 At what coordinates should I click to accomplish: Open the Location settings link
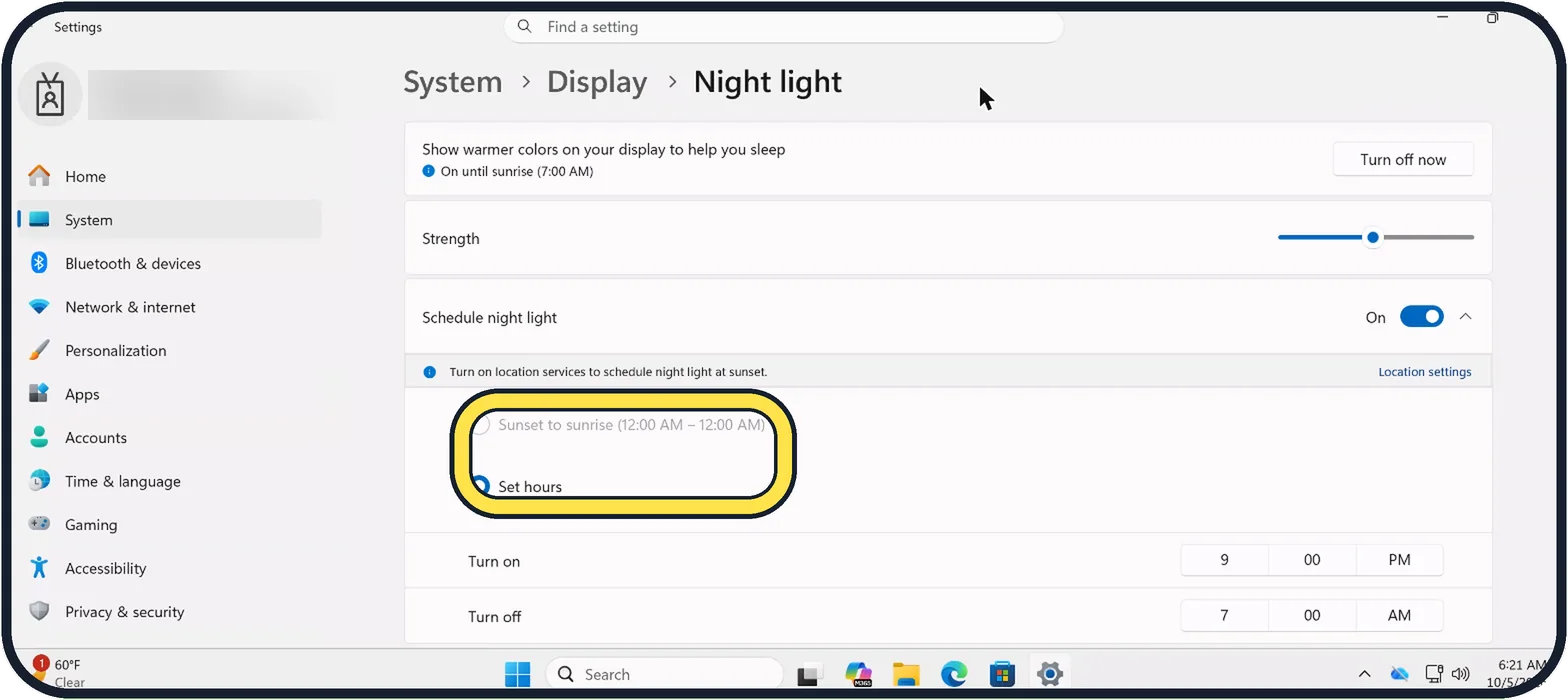(1425, 372)
